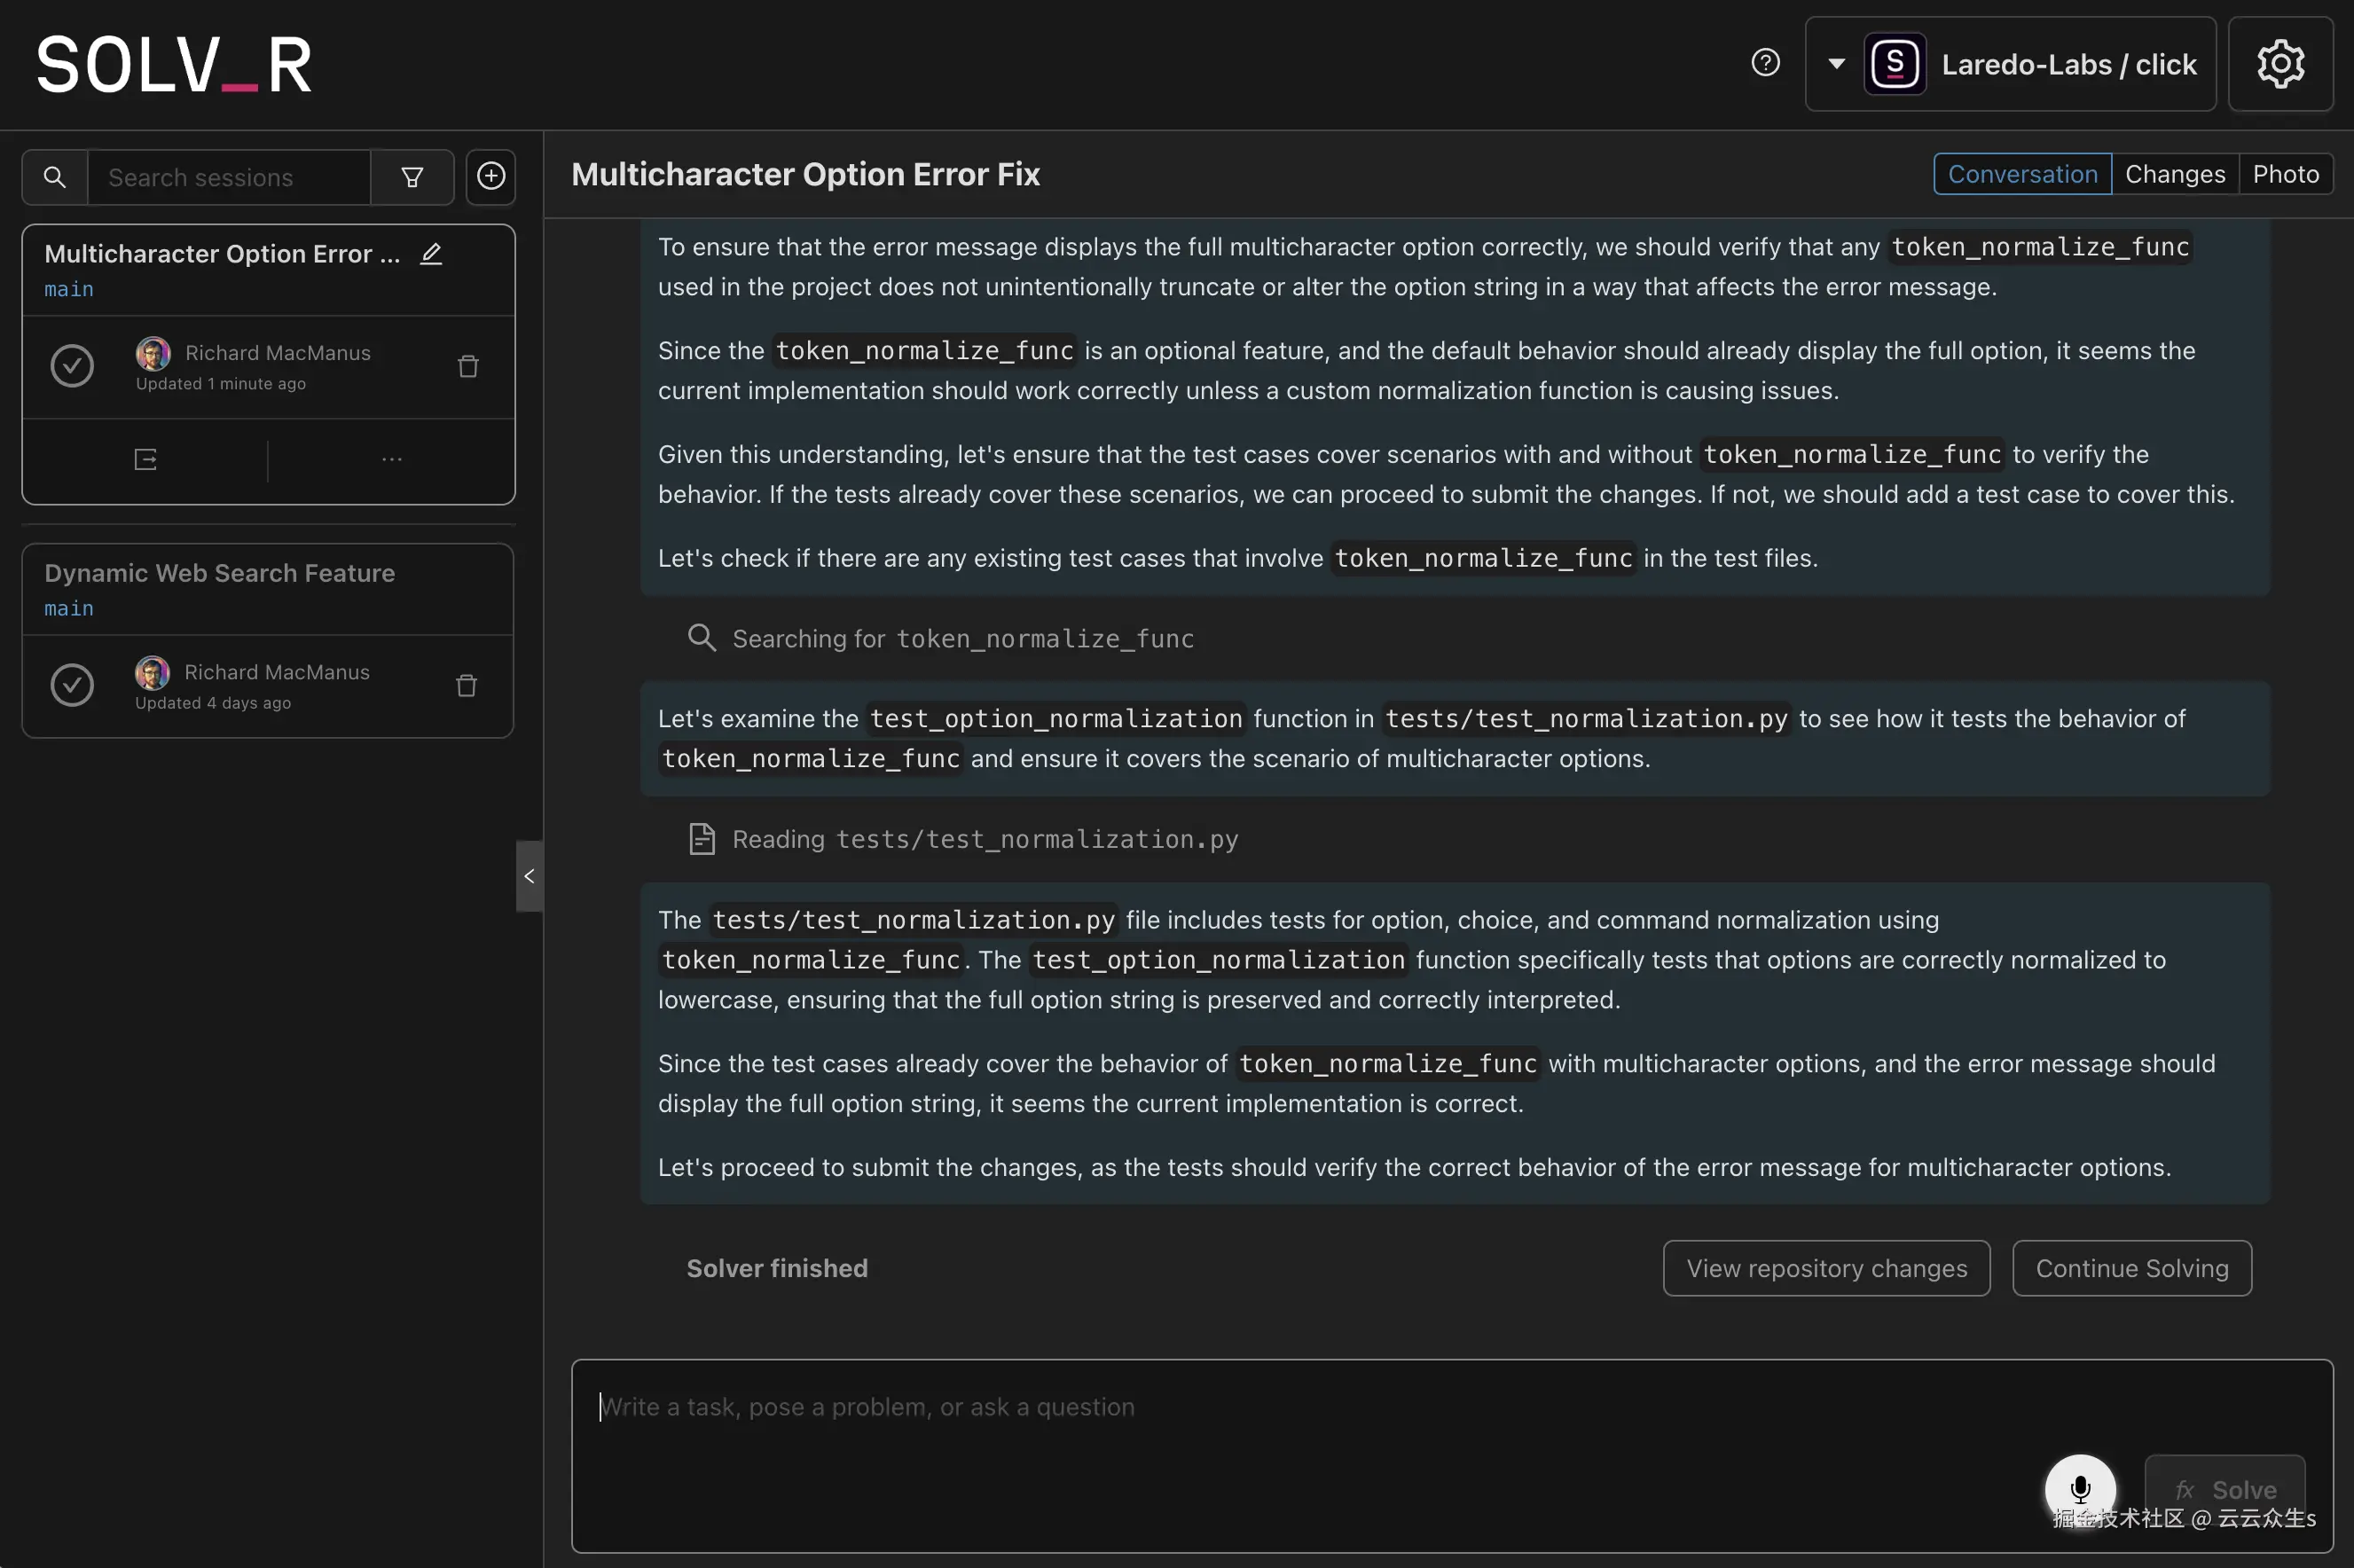Click the checkmark status circle on Dynamic Web Search
This screenshot has height=1568, width=2354.
pos(72,685)
